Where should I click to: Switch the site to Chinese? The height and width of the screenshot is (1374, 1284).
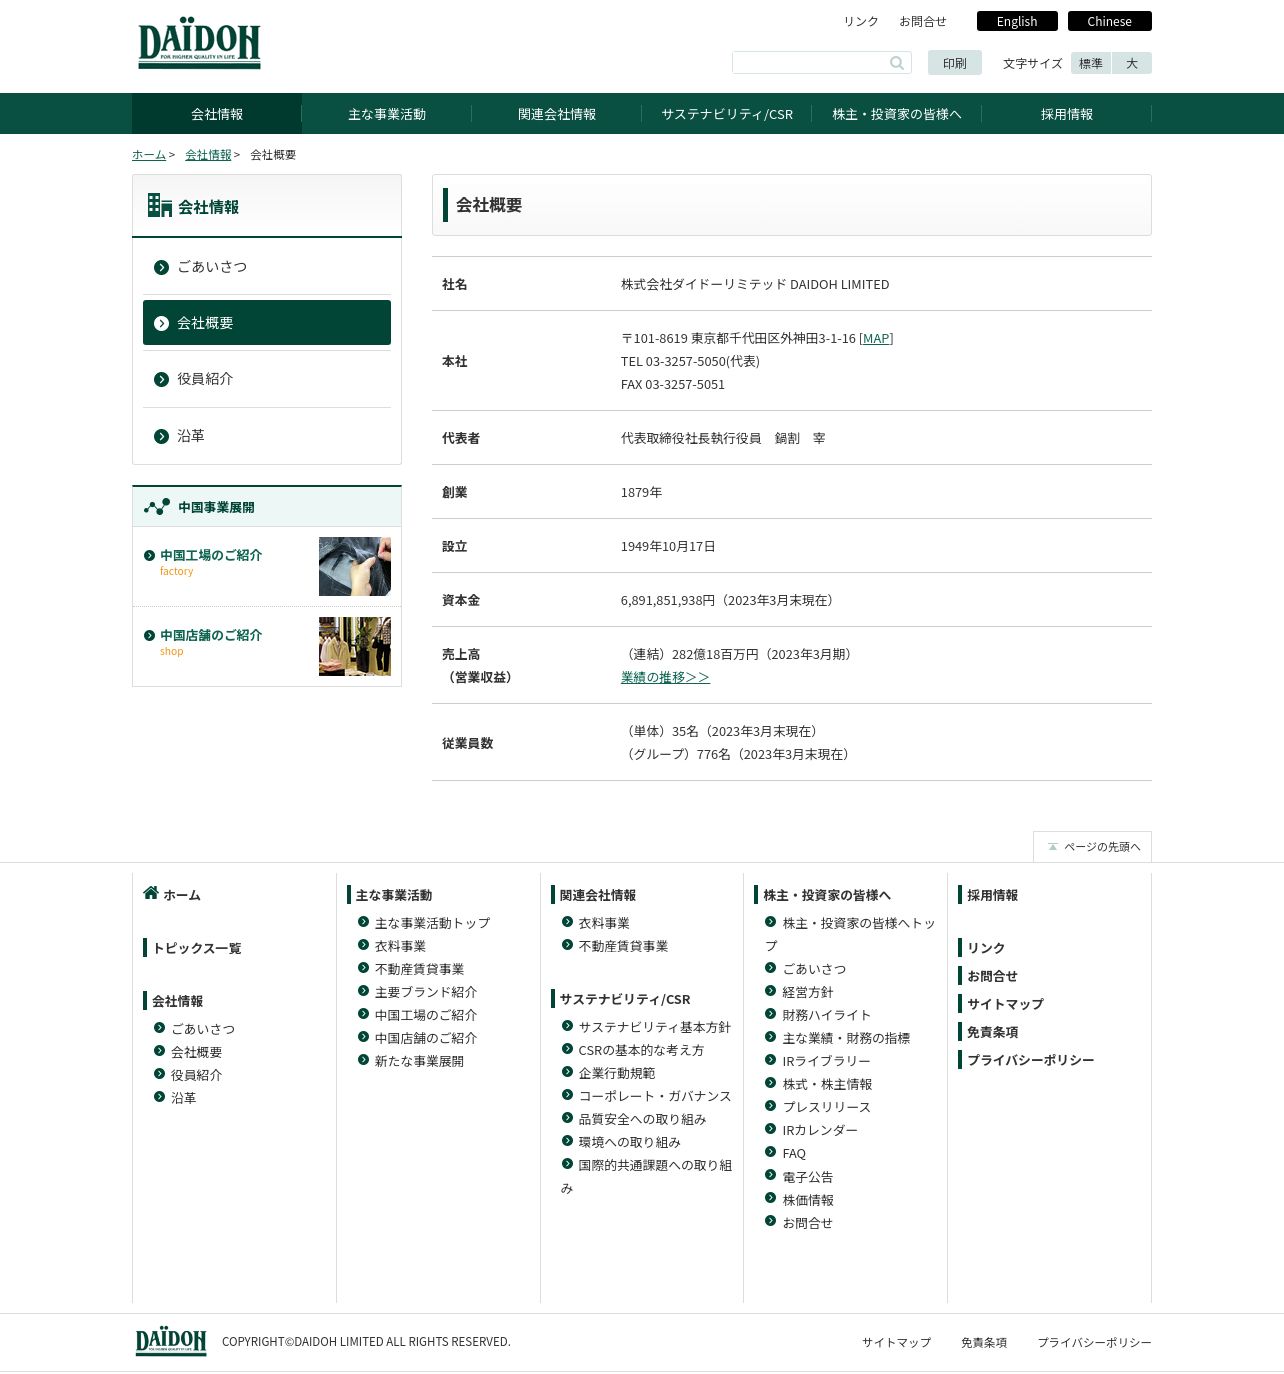(x=1110, y=21)
